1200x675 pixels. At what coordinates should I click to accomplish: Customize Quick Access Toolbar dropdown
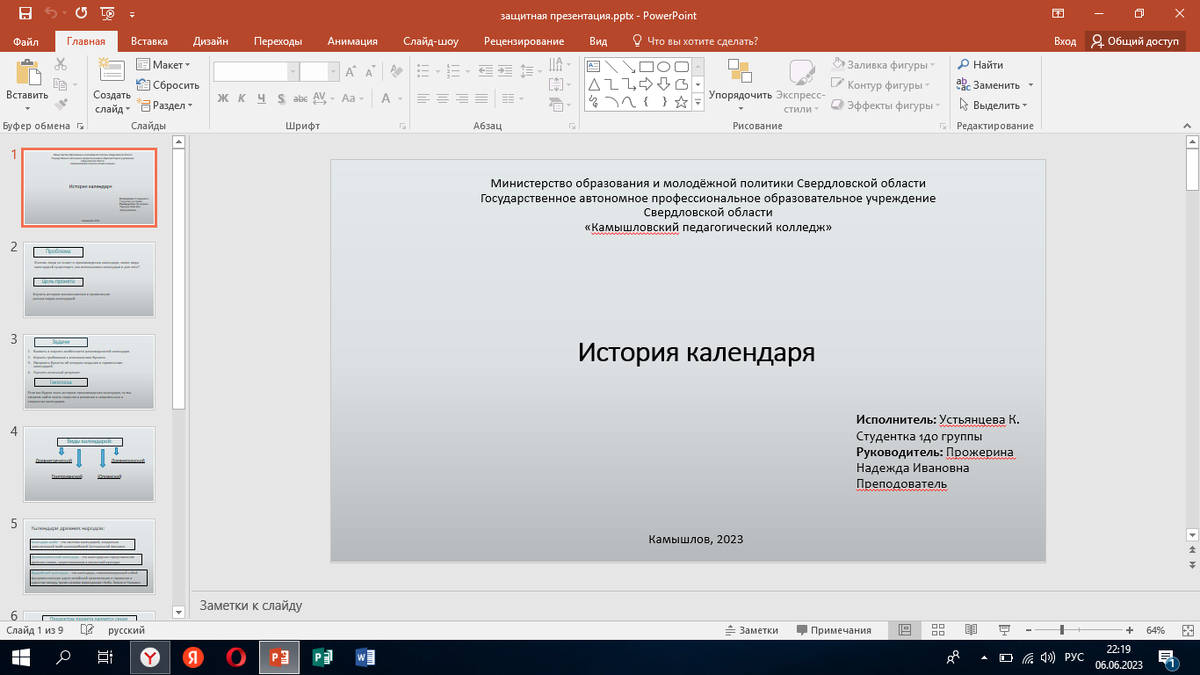click(133, 15)
